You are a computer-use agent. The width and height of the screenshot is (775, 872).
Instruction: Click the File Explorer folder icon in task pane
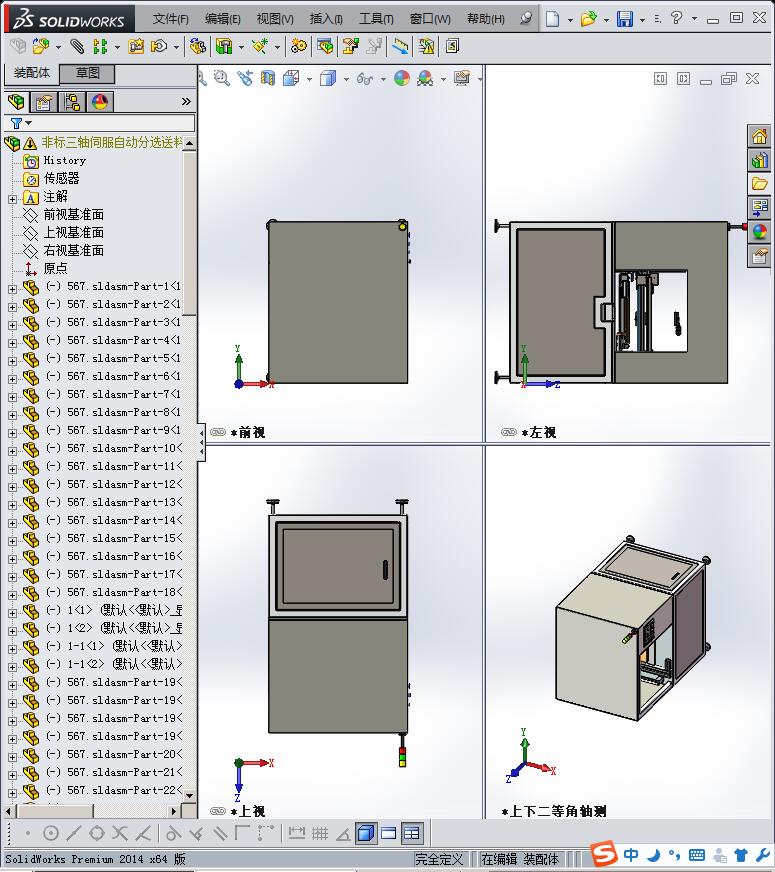pos(759,184)
